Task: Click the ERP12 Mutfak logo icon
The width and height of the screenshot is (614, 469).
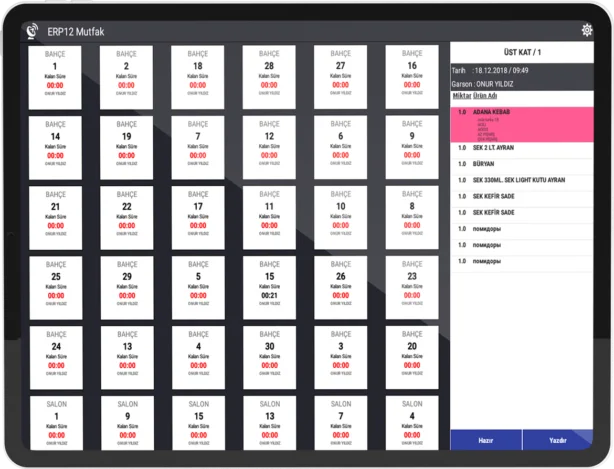Action: [33, 31]
